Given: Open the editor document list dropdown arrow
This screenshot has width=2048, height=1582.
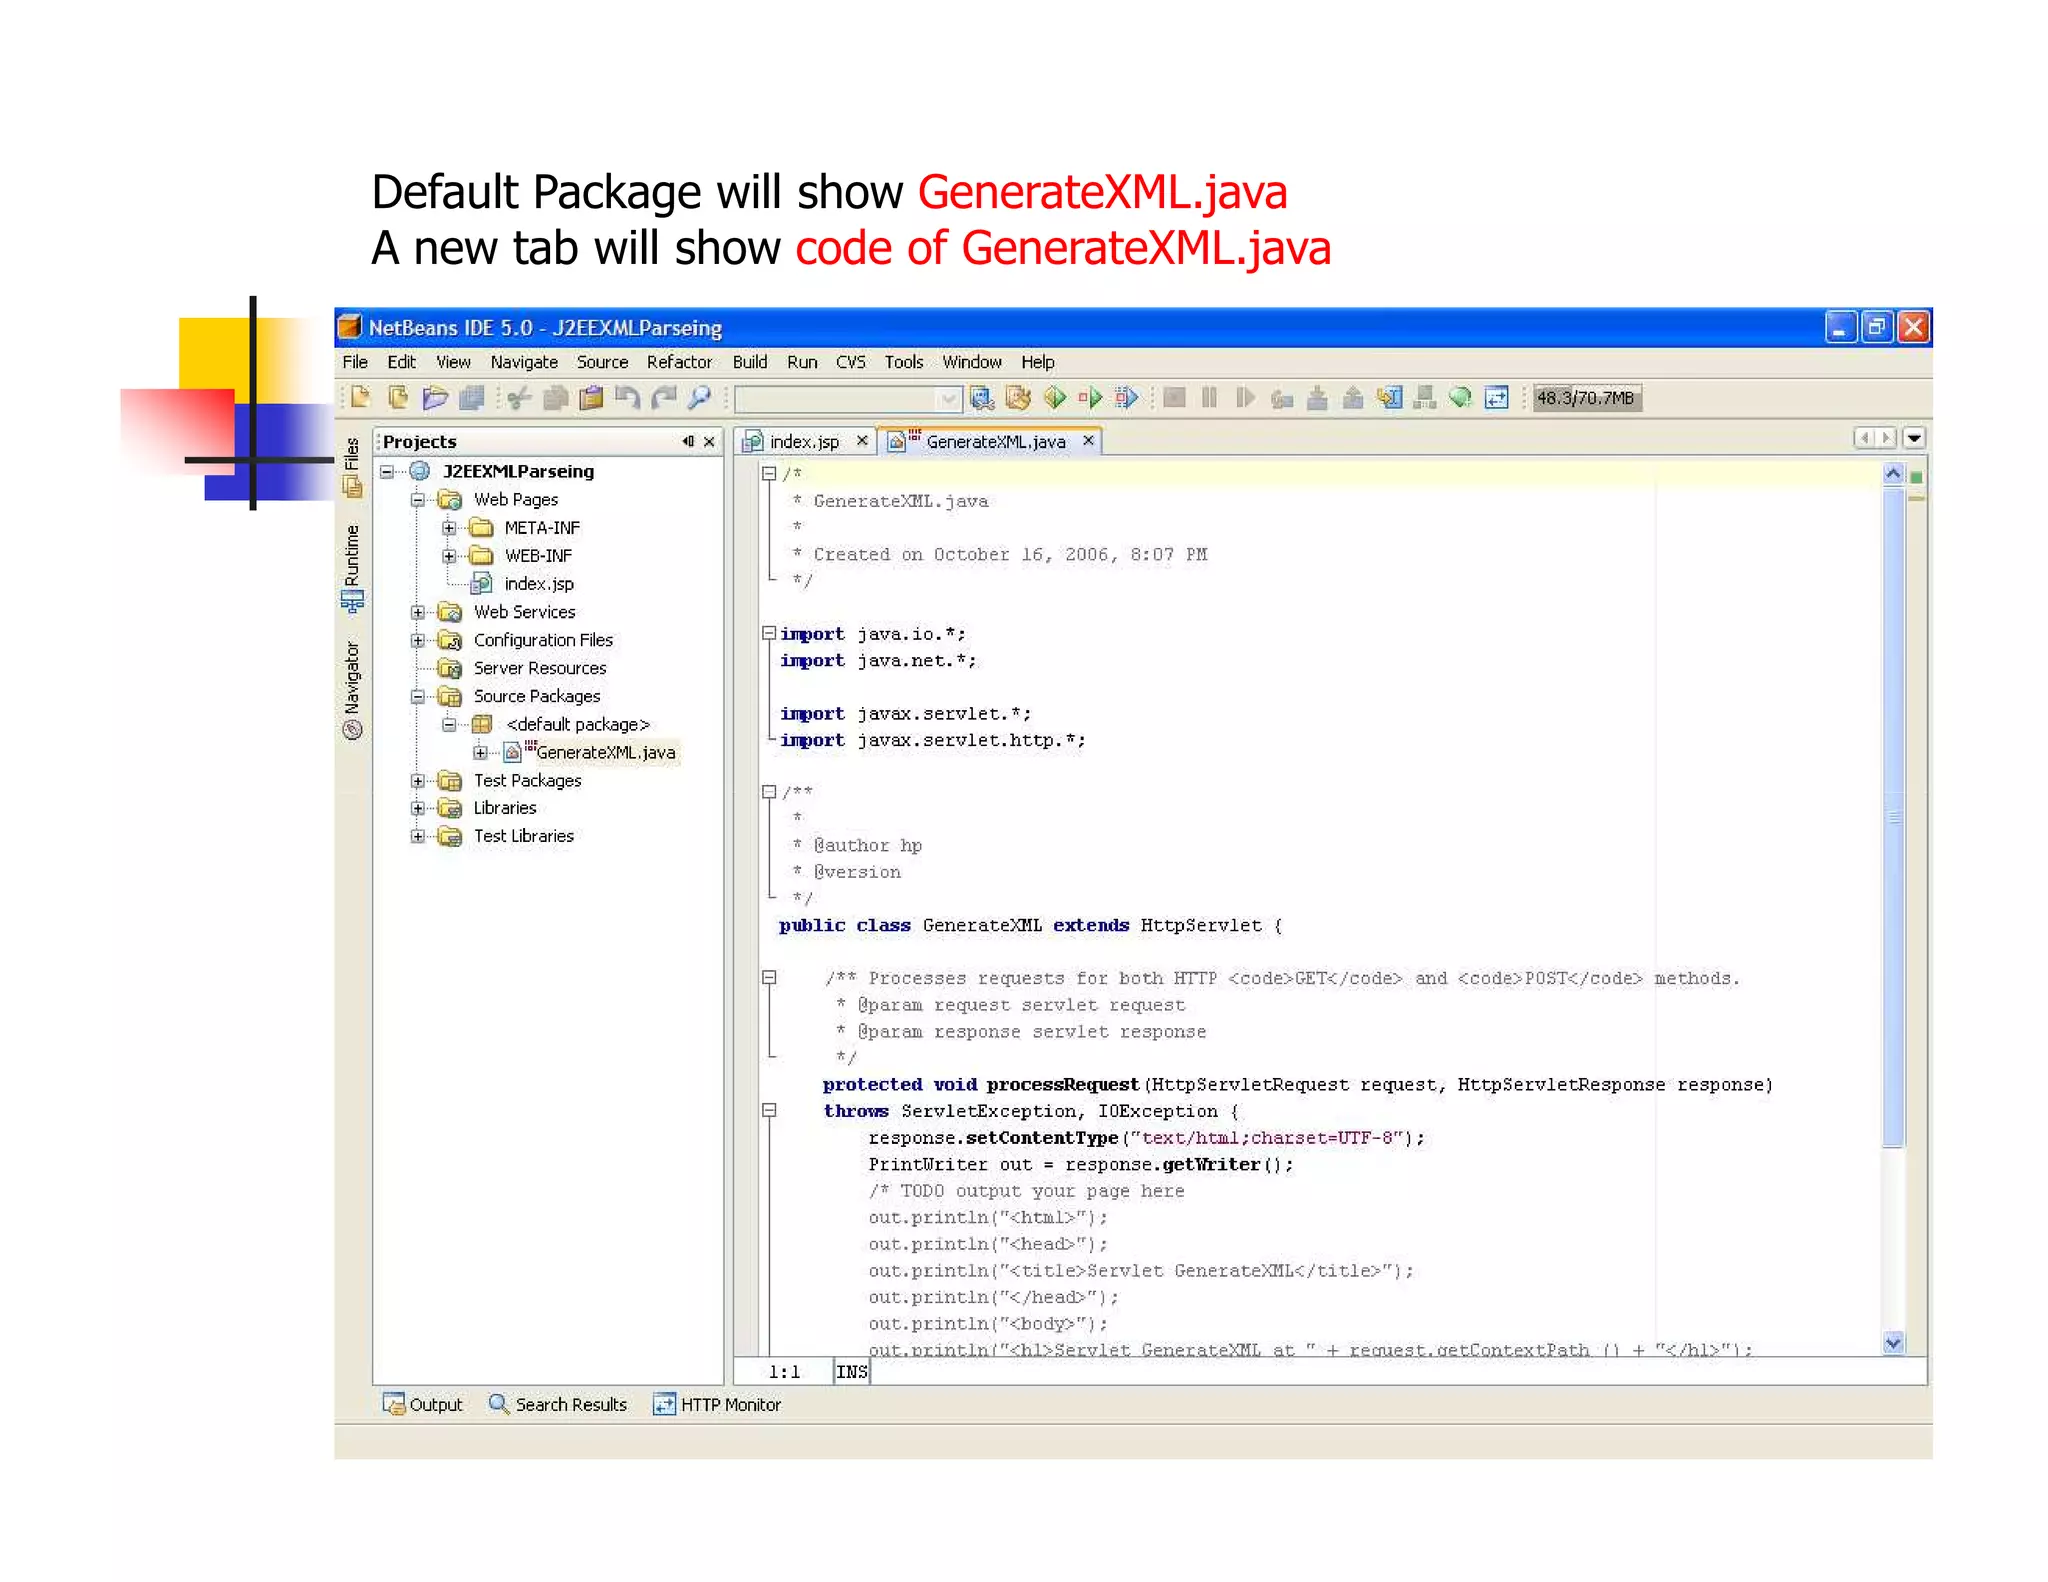Looking at the screenshot, I should click(1914, 438).
